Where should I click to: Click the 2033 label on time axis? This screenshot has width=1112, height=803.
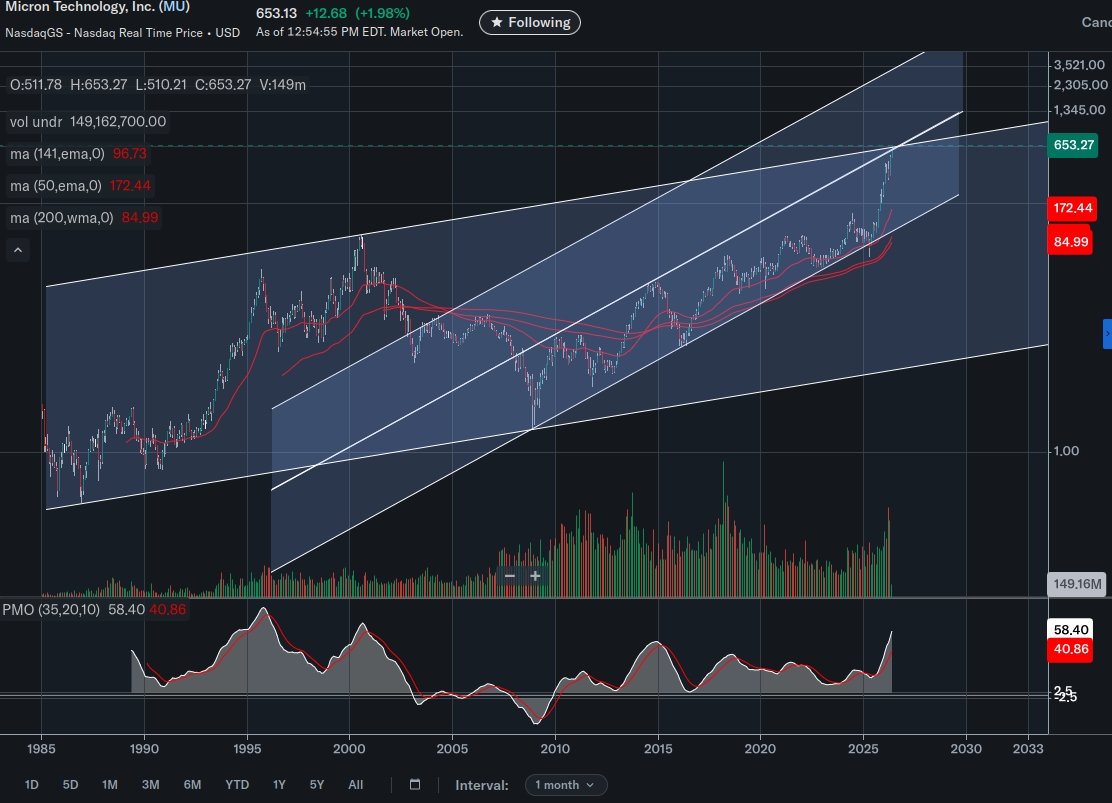coord(1028,749)
